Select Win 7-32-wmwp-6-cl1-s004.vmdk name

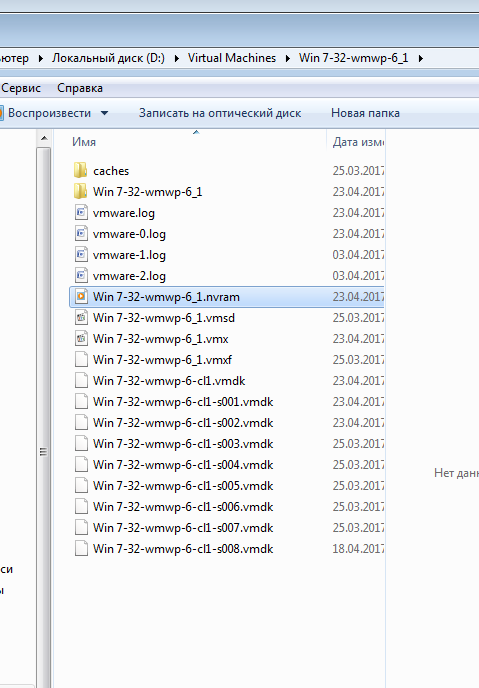(183, 466)
